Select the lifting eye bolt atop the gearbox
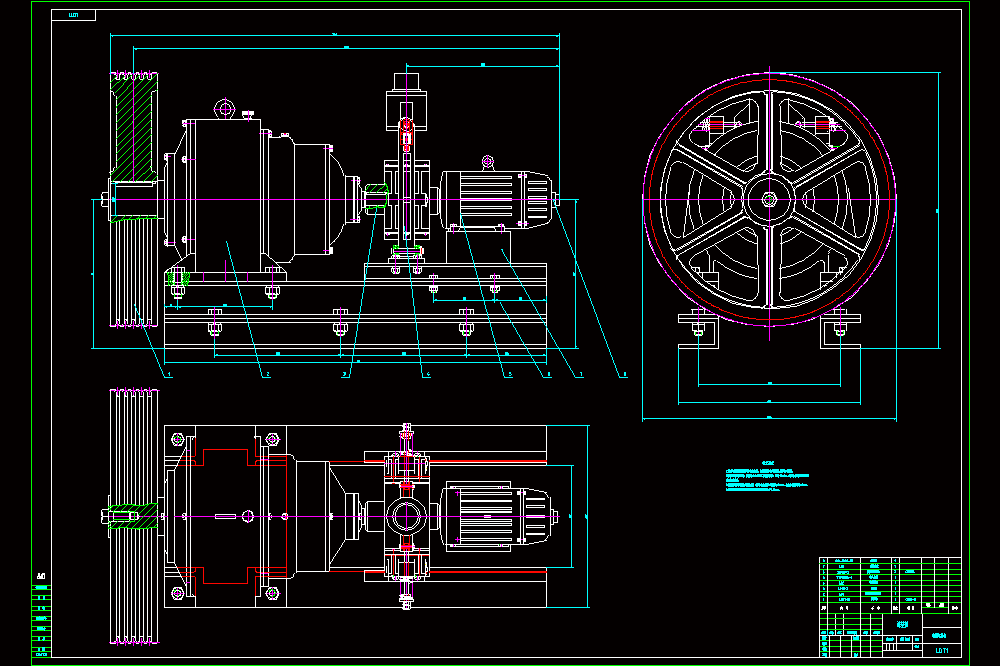The image size is (1000, 666). pyautogui.click(x=224, y=109)
